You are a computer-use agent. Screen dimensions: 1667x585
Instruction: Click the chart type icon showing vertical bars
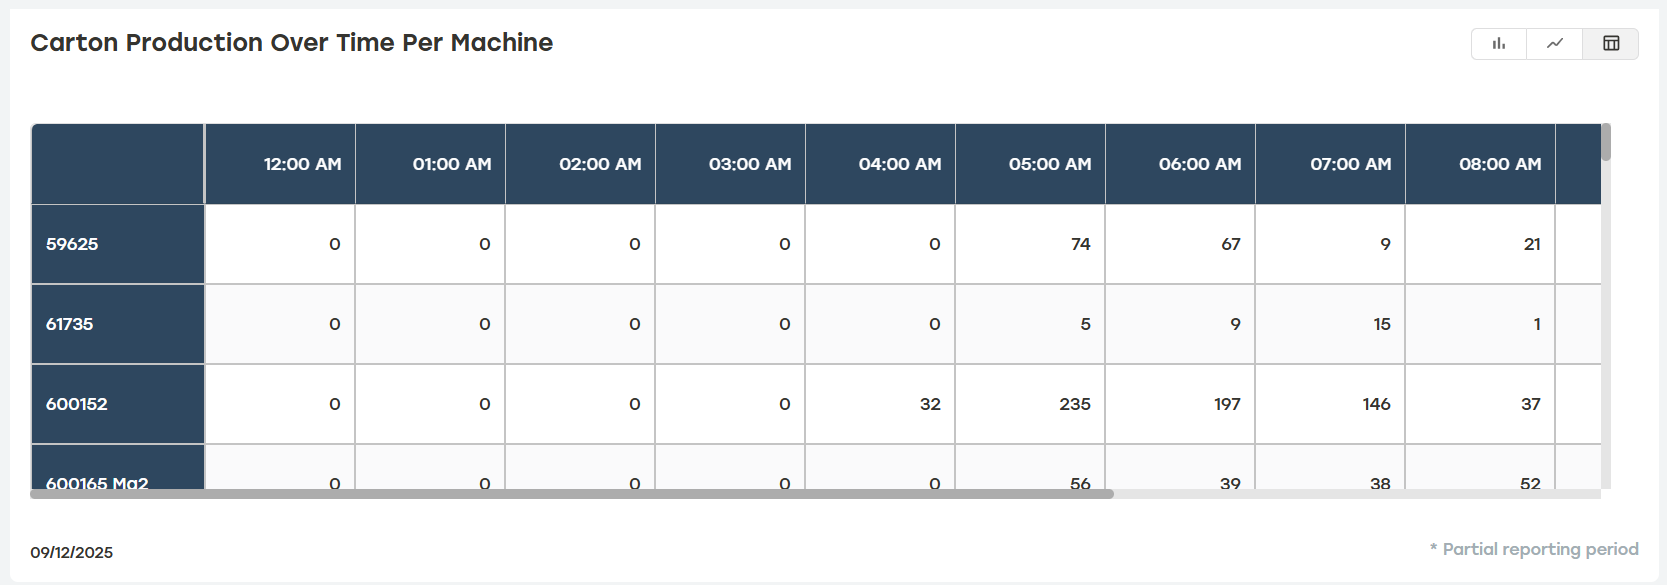(x=1497, y=44)
